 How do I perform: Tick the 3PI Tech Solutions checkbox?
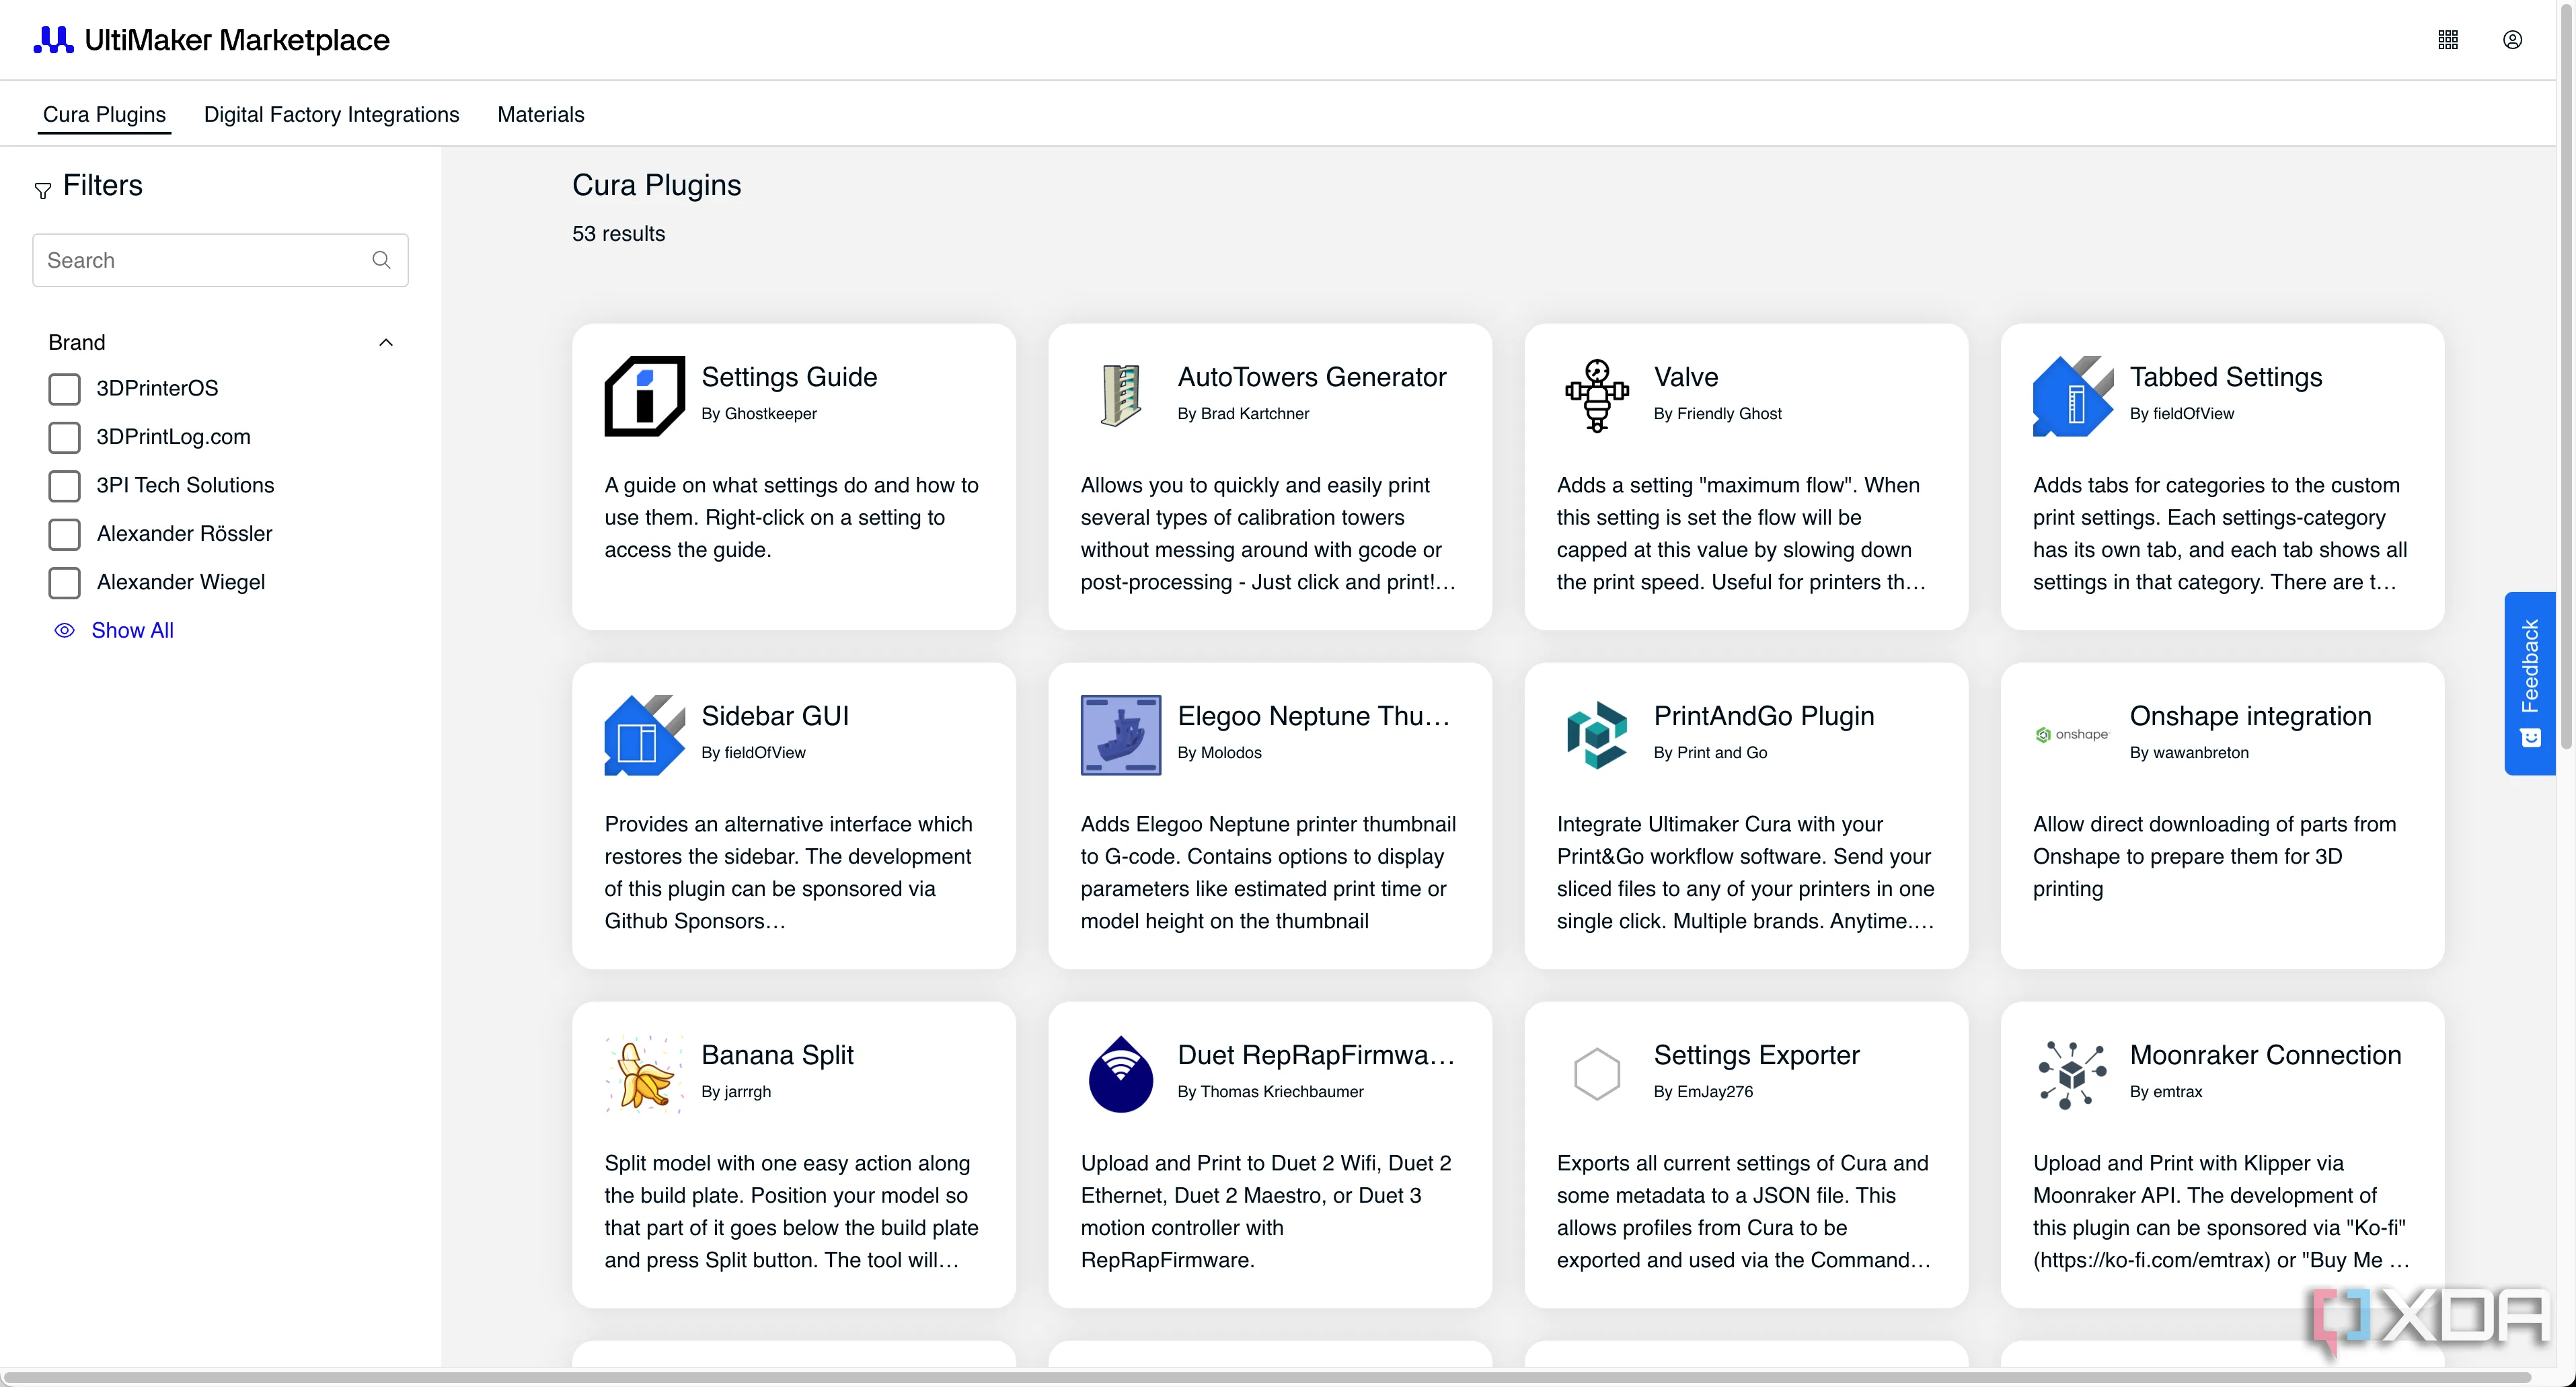coord(65,486)
